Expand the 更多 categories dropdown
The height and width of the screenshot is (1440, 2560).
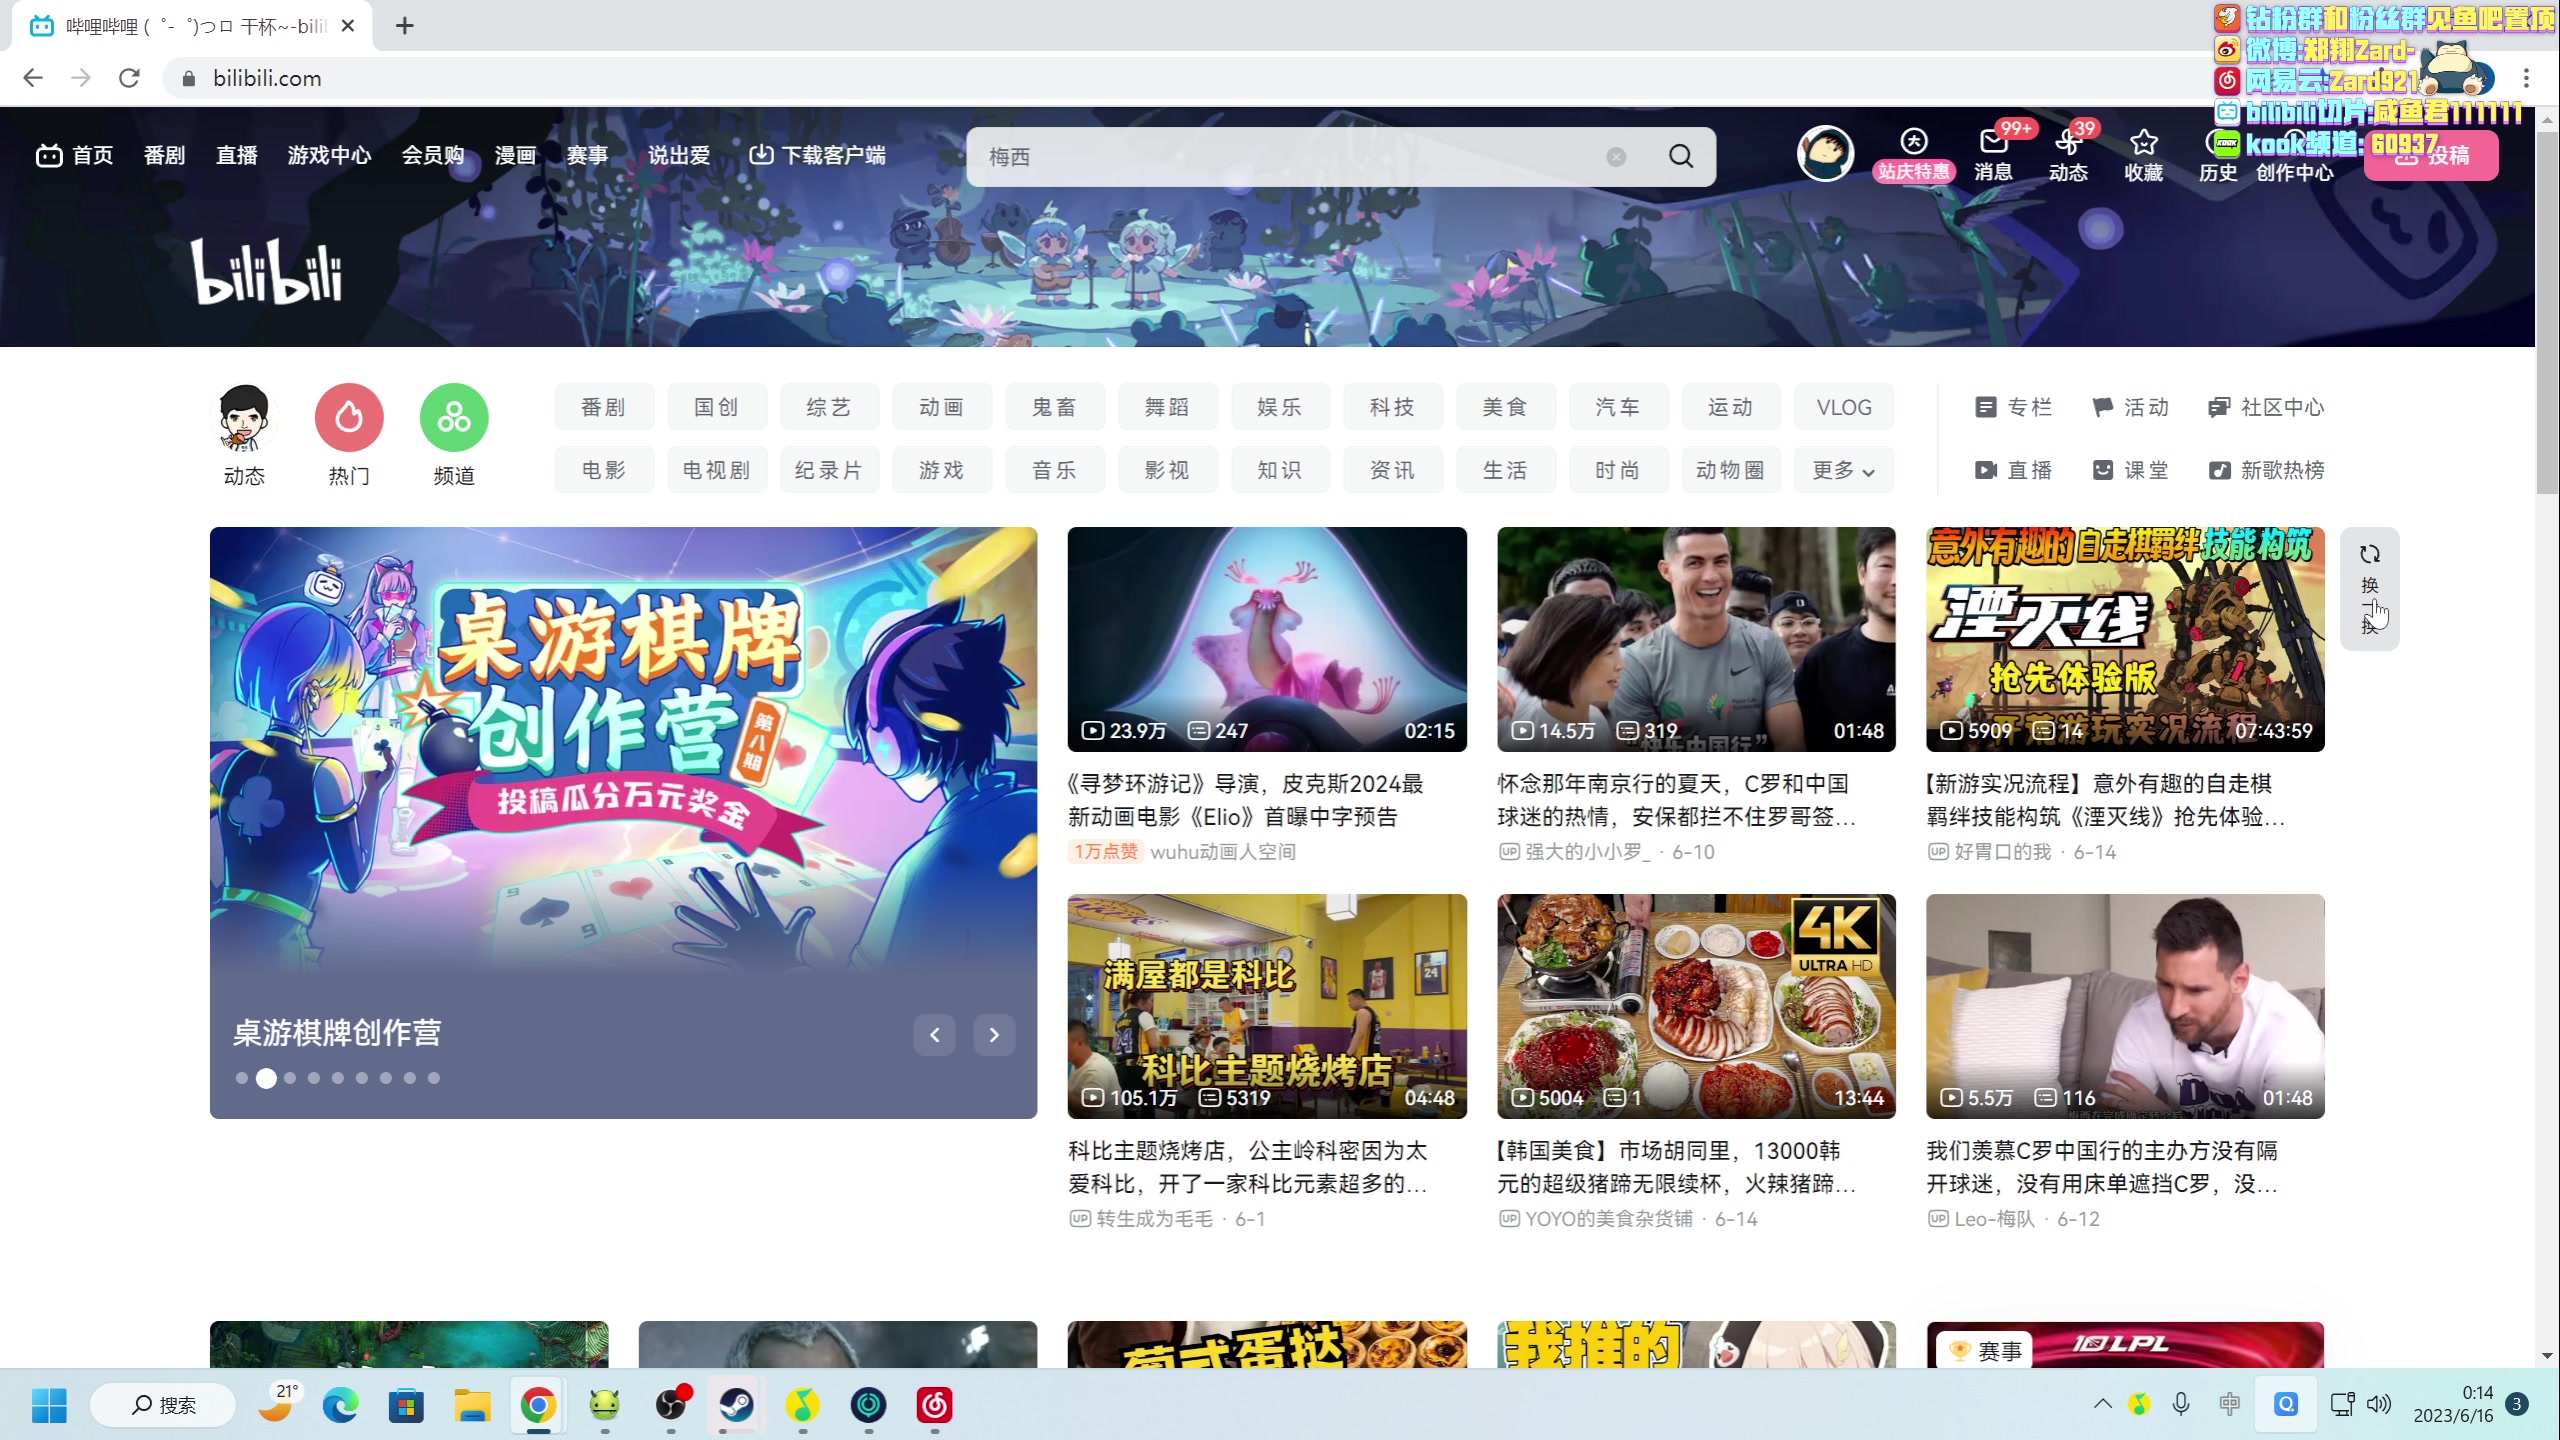coord(1843,470)
